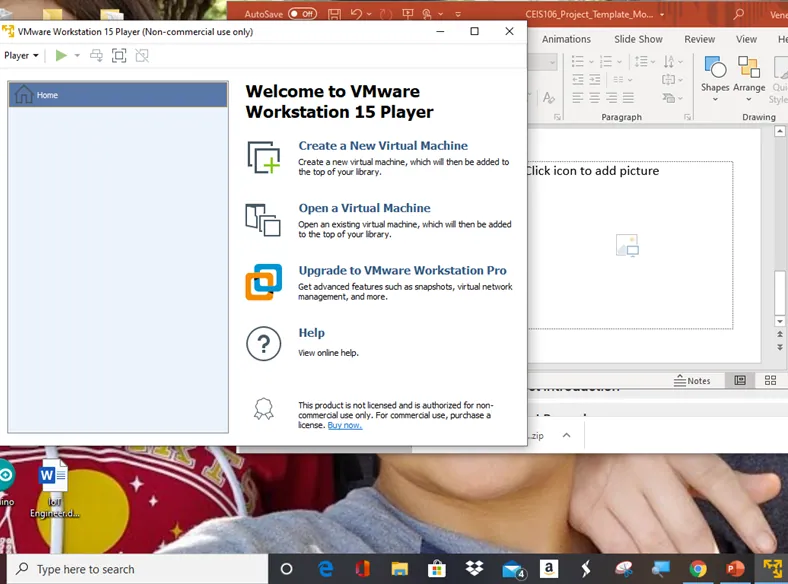Switch to Normal view in PowerPoint status bar
Viewport: 788px width, 584px height.
tap(740, 380)
